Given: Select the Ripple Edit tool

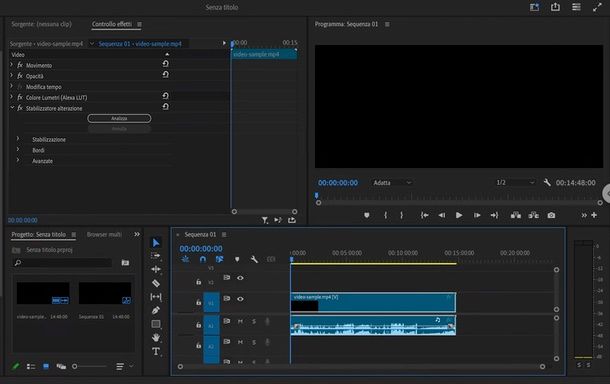Looking at the screenshot, I should [156, 269].
